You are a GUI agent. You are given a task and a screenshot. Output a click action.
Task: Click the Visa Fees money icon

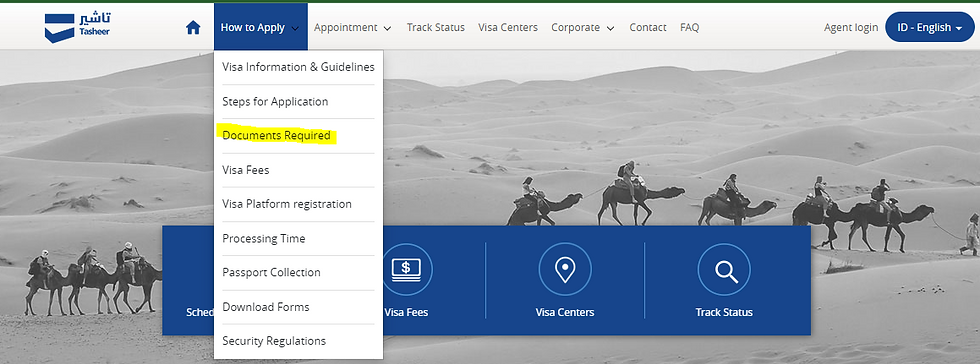tap(406, 270)
